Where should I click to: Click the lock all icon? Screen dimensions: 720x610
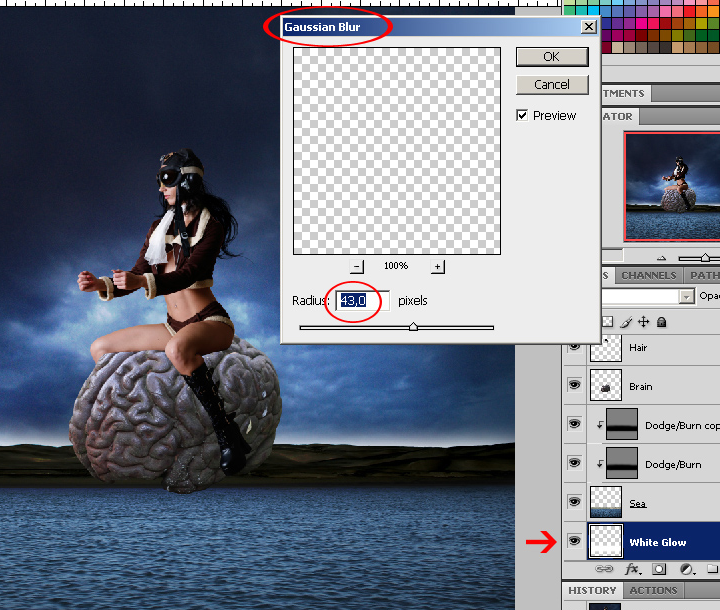pos(662,322)
